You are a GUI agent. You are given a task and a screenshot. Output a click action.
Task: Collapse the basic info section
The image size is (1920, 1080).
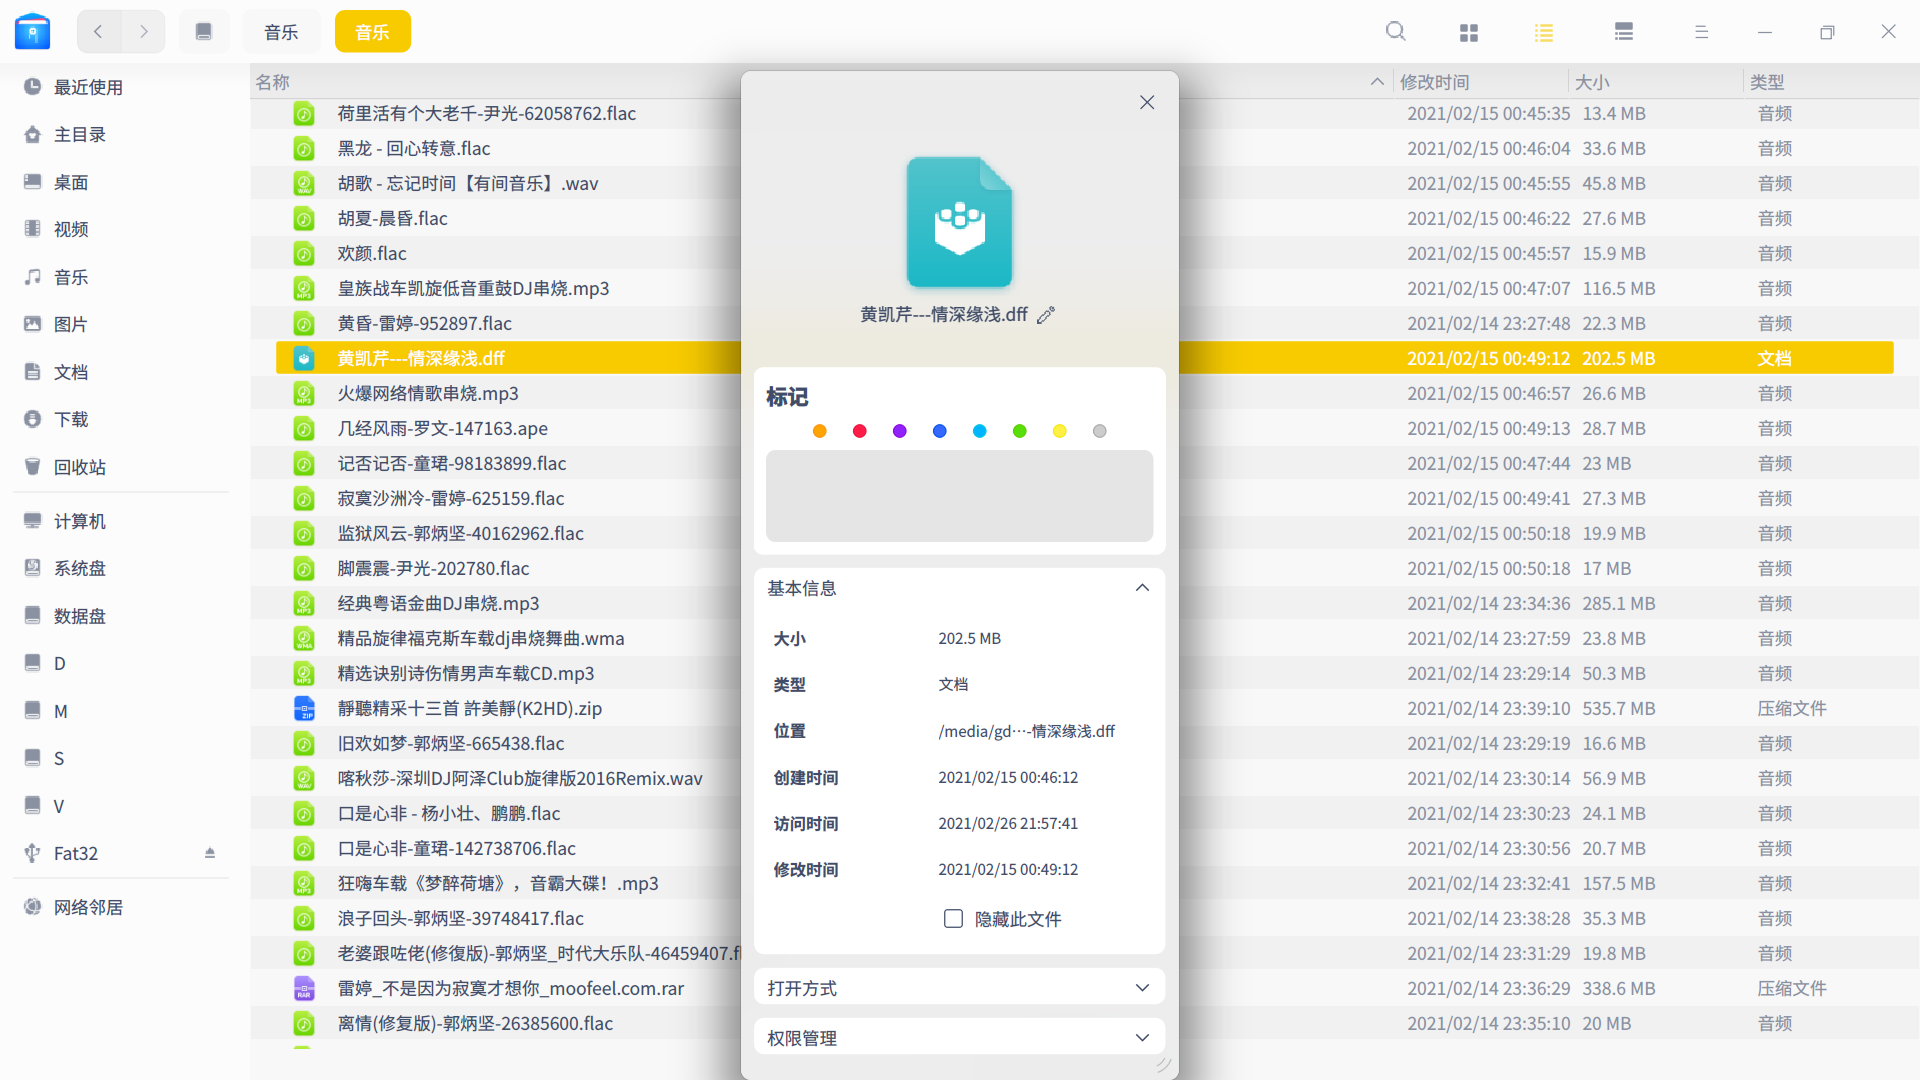1142,588
